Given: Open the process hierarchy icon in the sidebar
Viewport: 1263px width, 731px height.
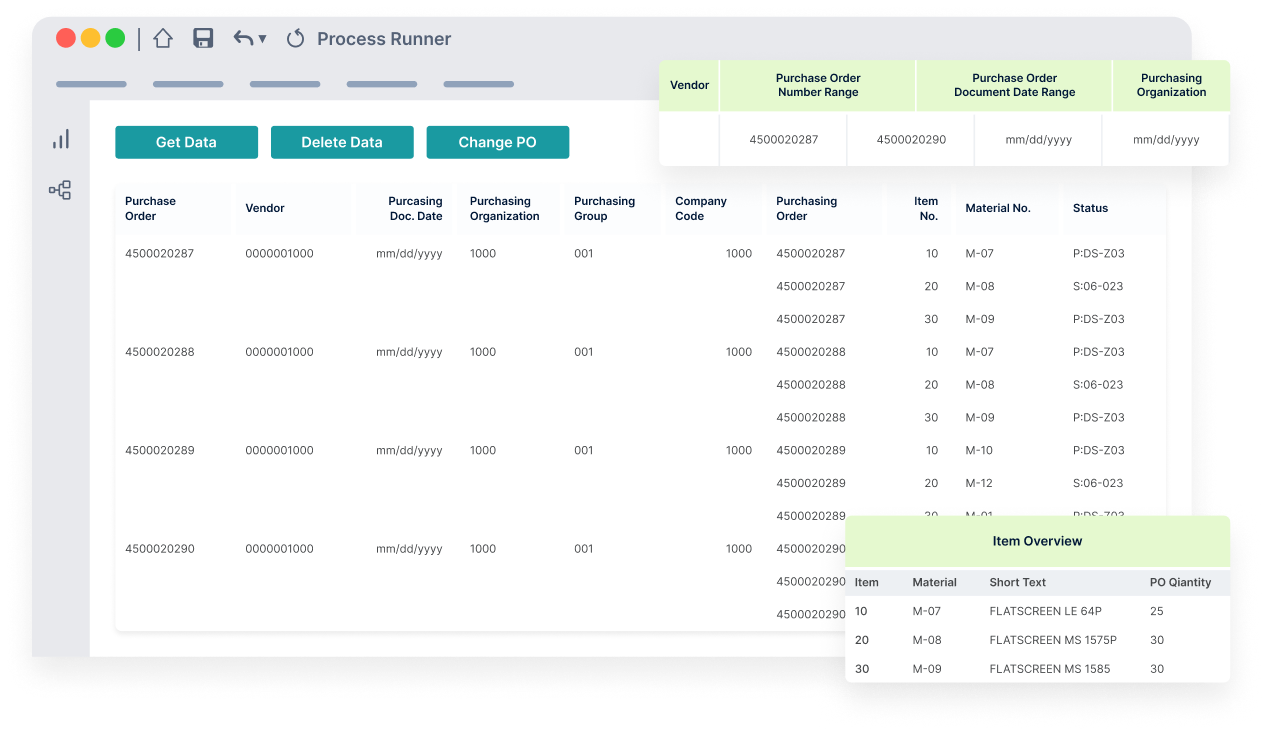Looking at the screenshot, I should tap(60, 189).
